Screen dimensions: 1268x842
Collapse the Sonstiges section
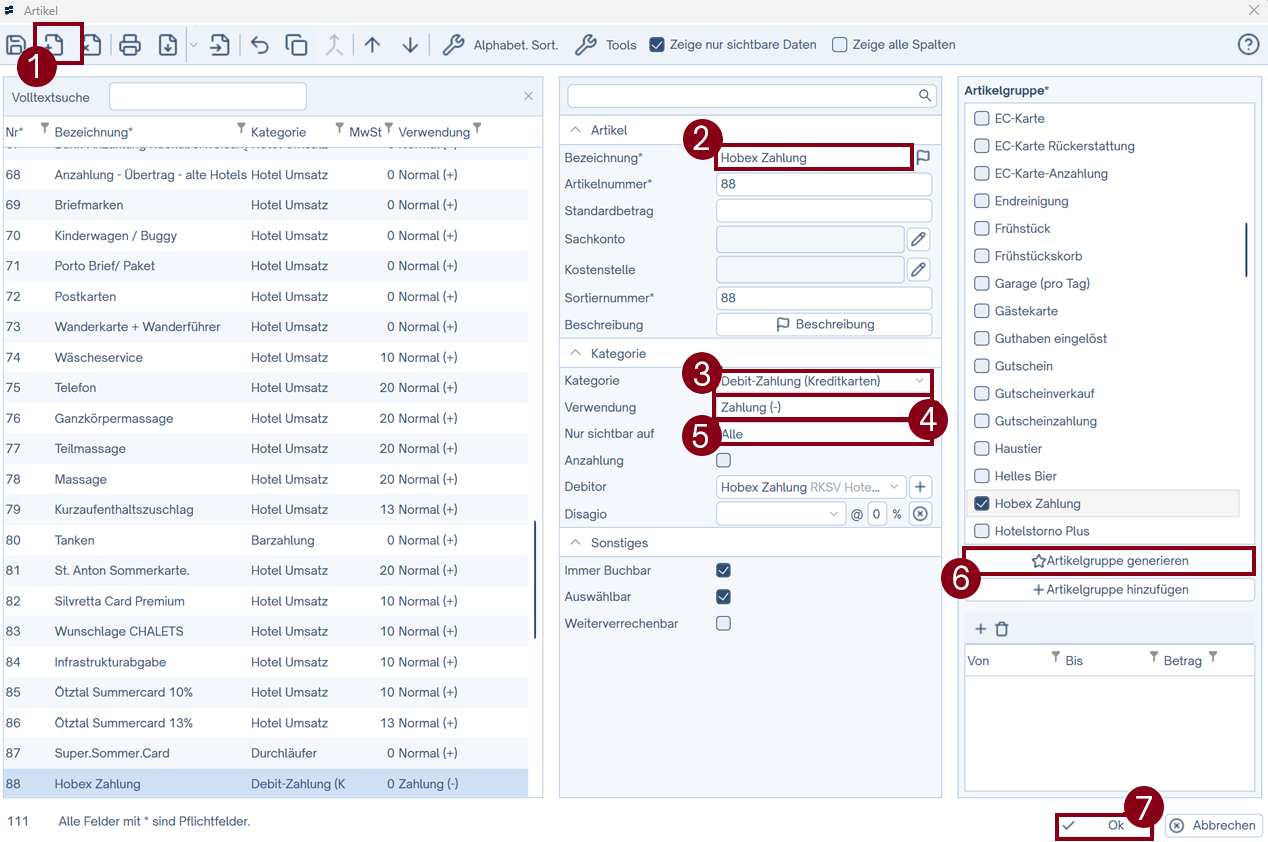click(576, 543)
